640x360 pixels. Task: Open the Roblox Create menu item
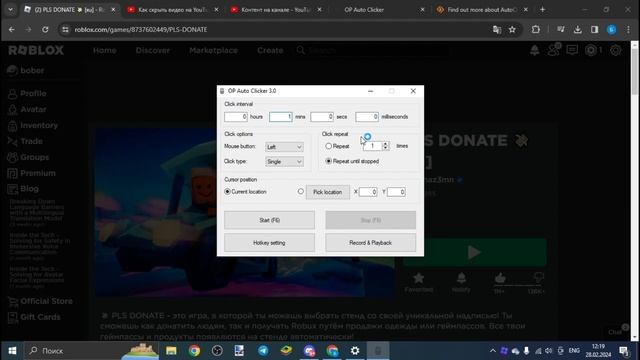click(270, 50)
